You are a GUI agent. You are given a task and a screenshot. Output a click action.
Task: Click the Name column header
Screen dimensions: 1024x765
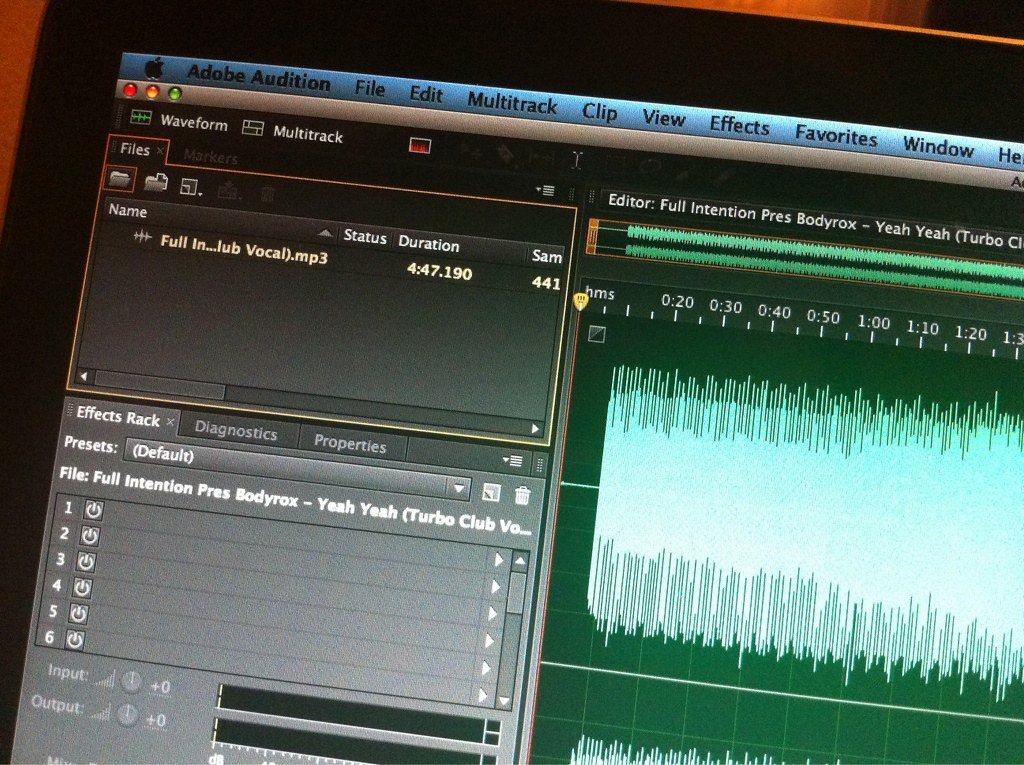[x=127, y=210]
